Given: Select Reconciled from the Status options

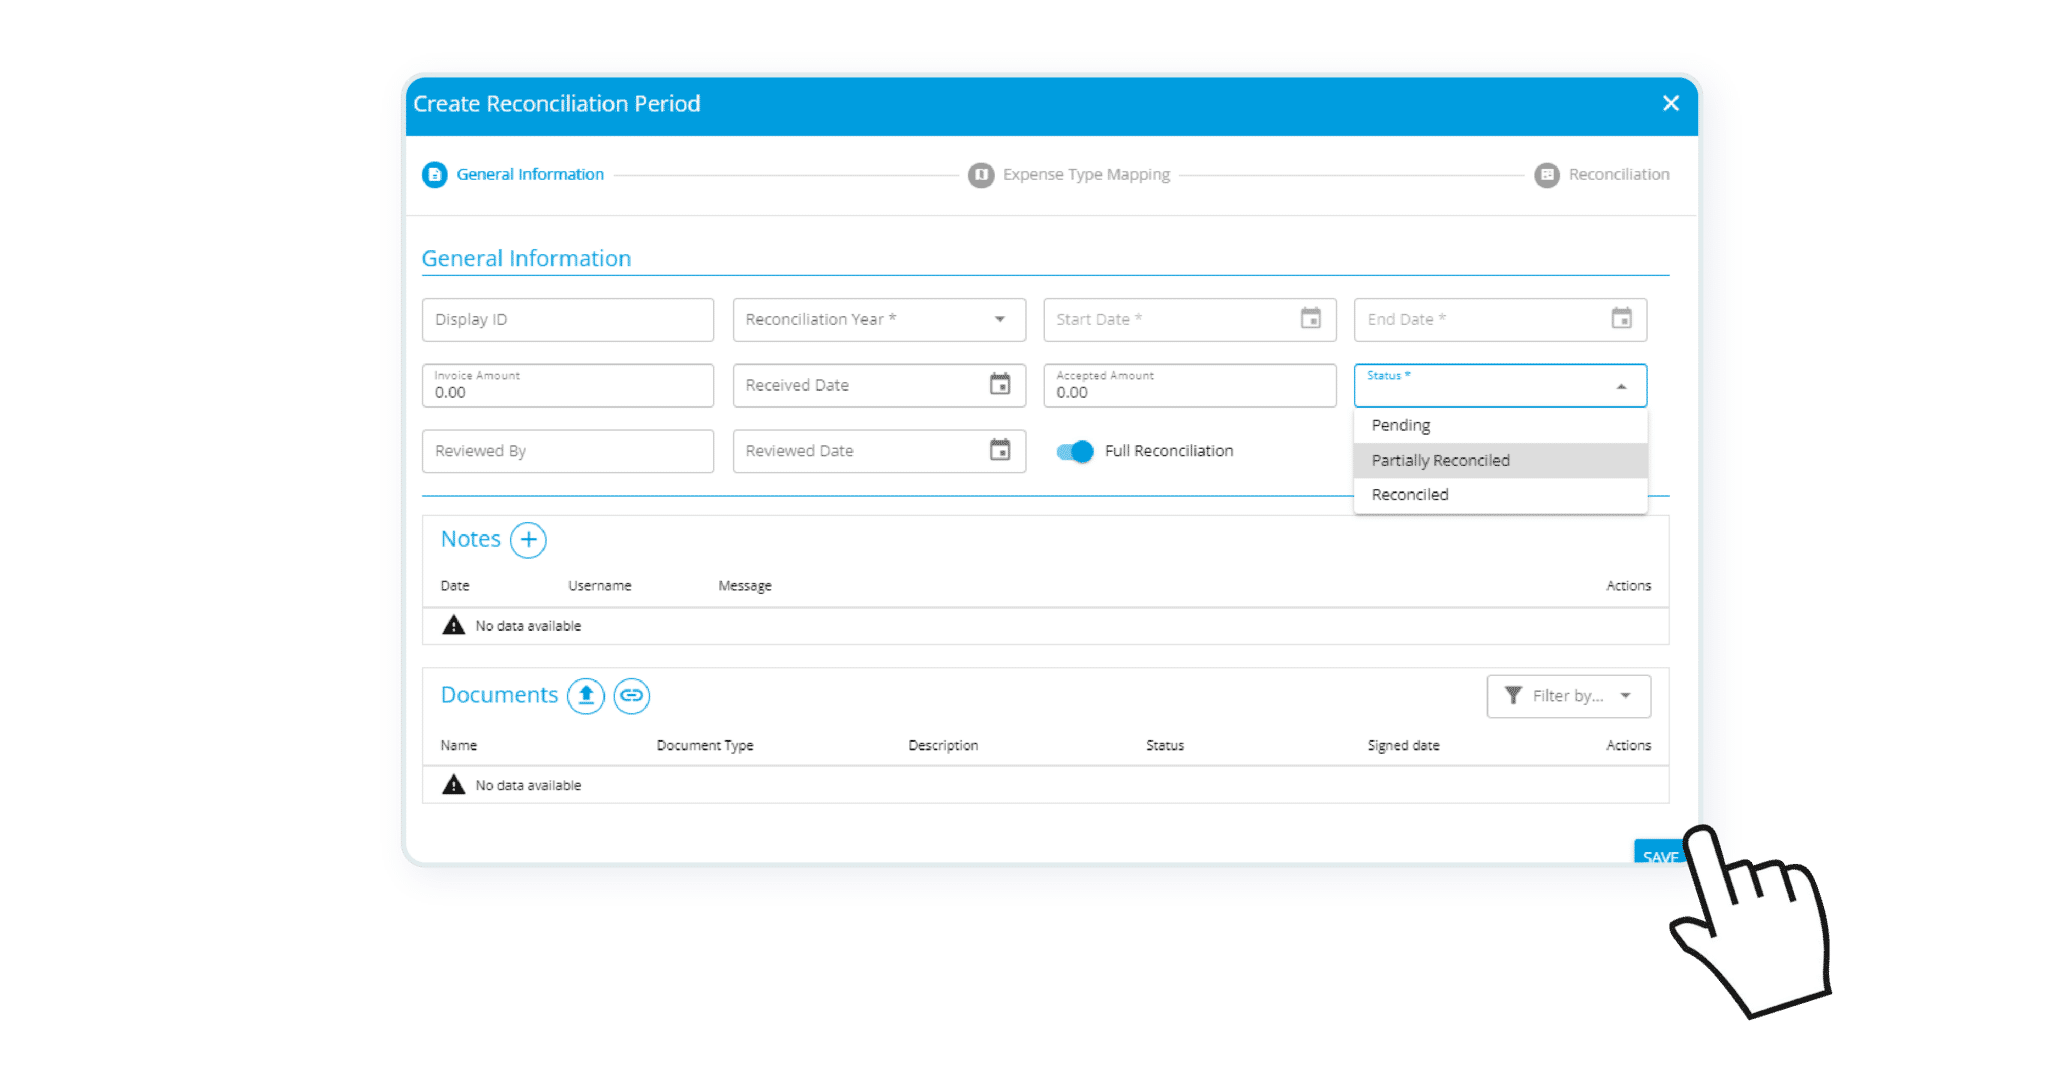Looking at the screenshot, I should tap(1409, 494).
